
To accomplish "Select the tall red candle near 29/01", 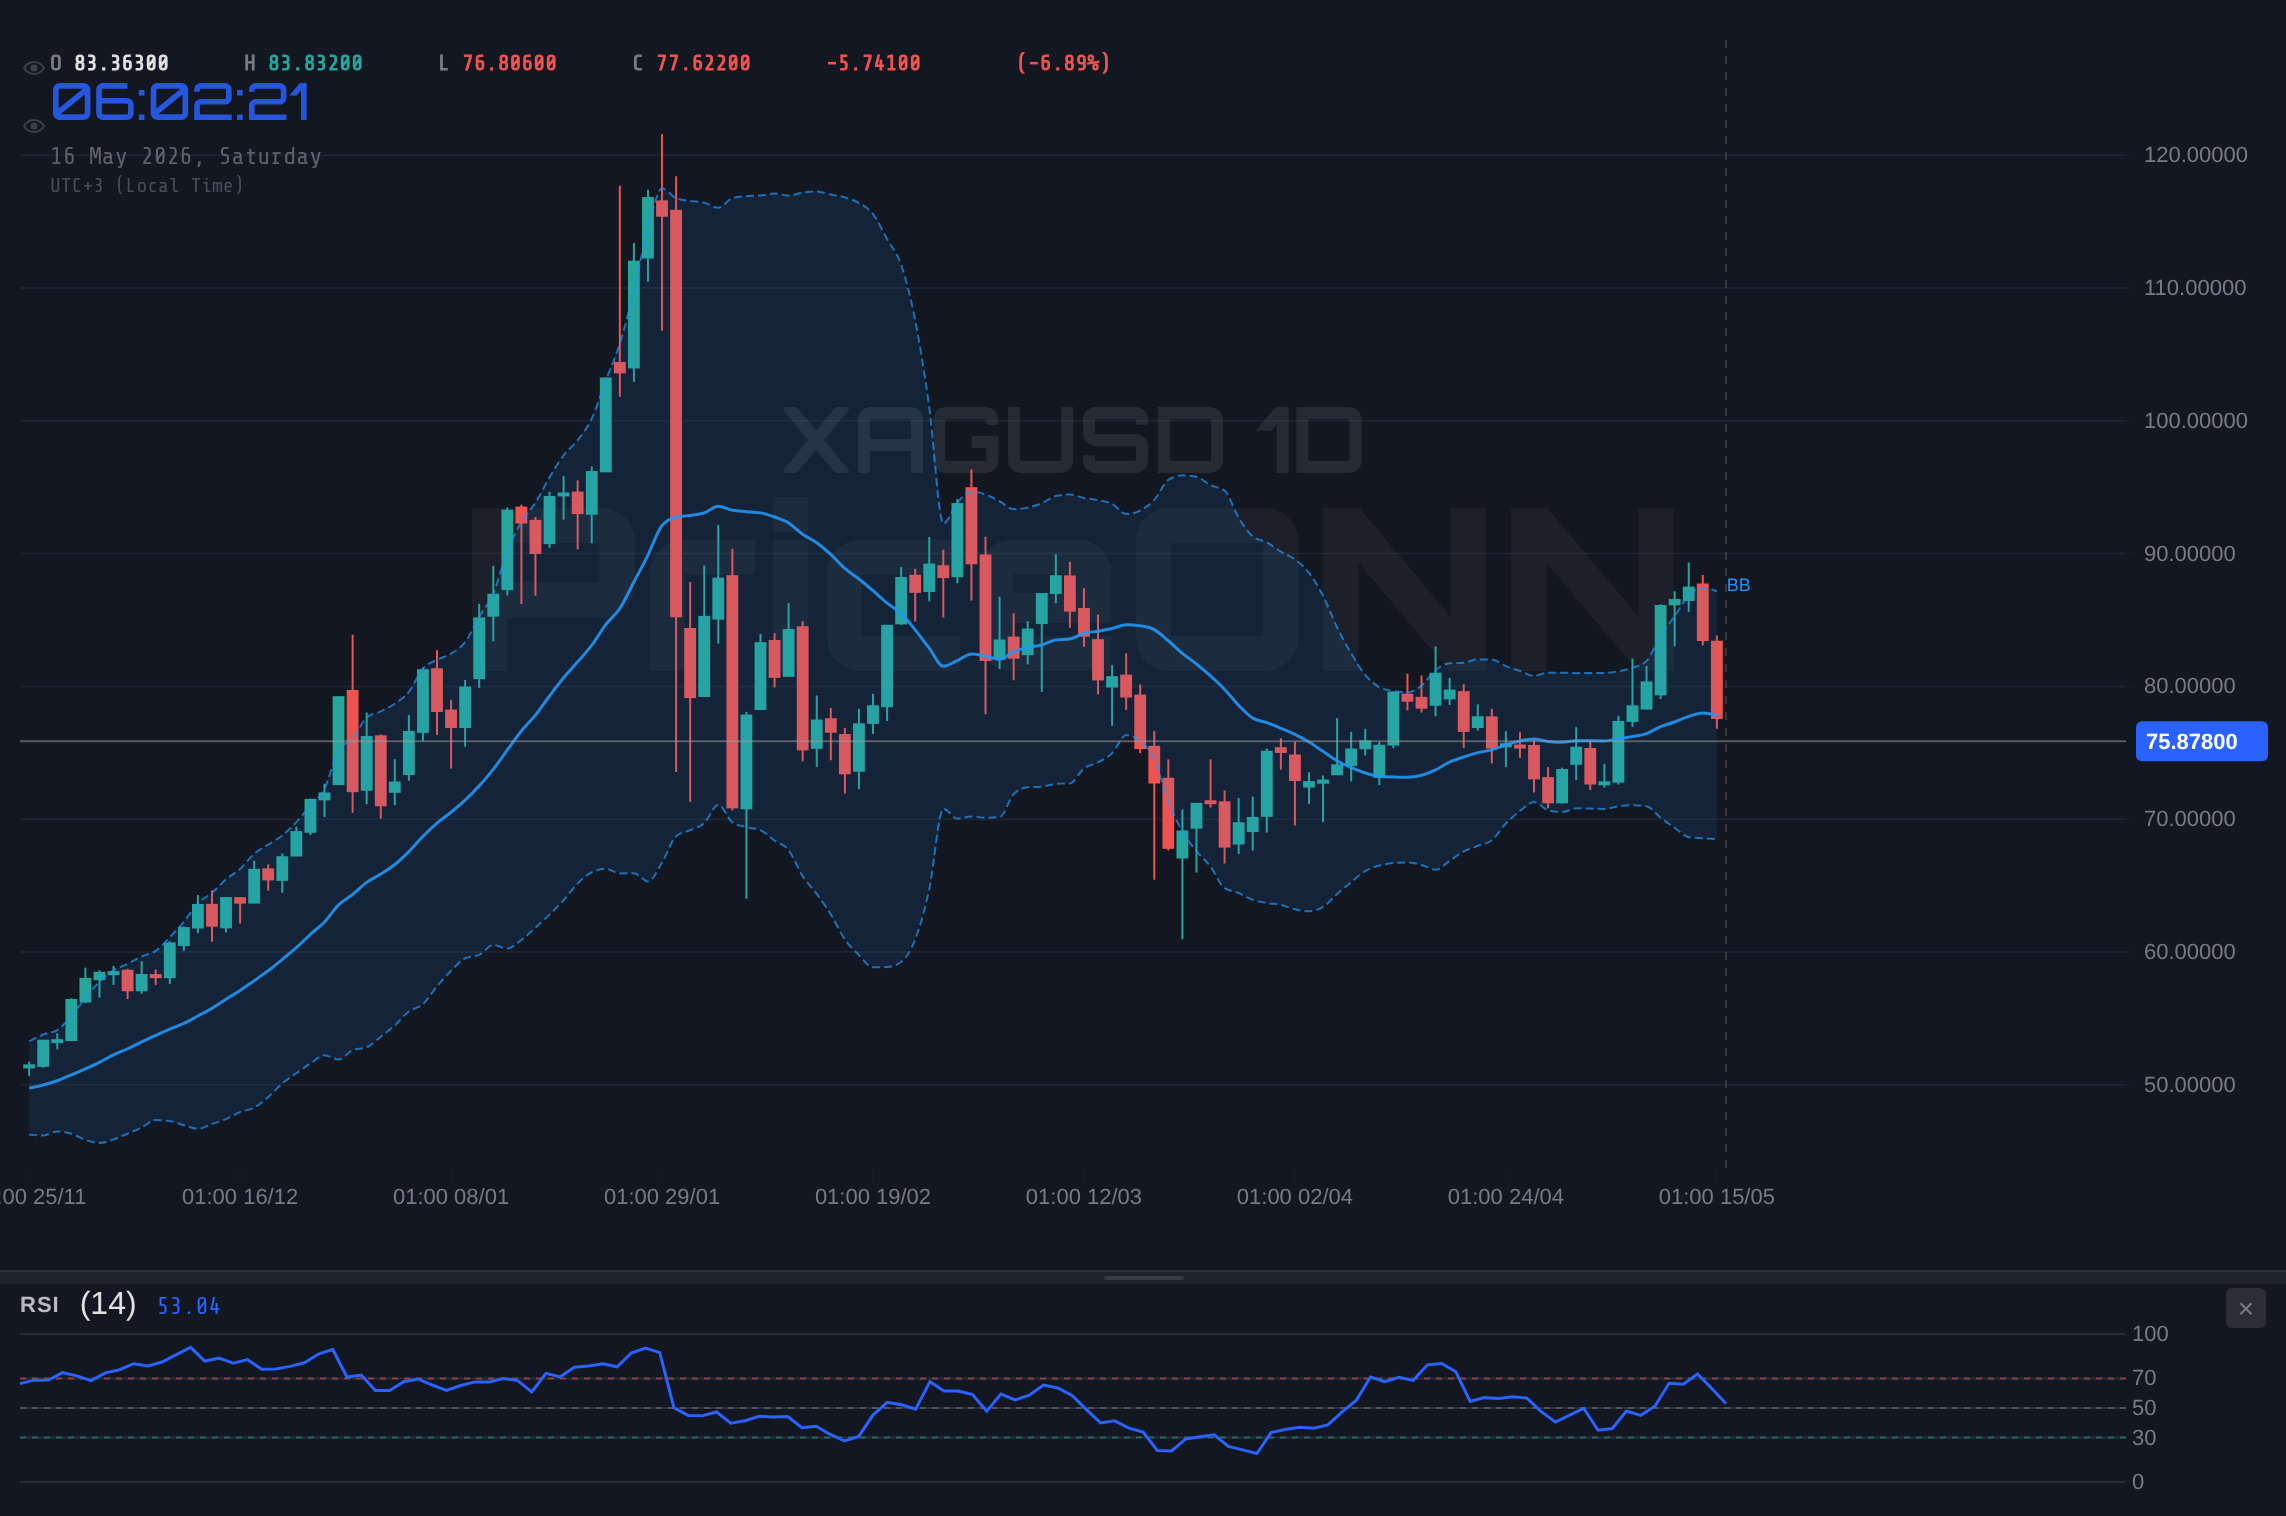I will tap(676, 413).
